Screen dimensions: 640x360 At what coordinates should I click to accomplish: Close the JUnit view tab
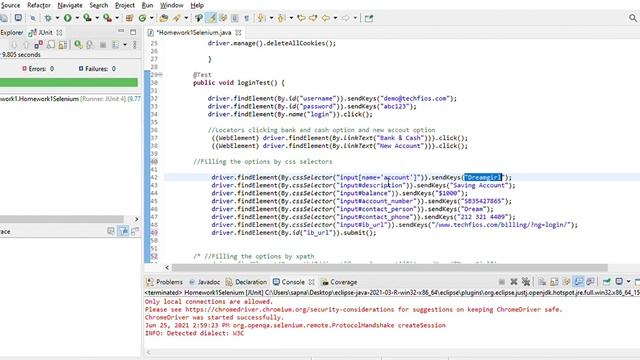pos(60,32)
